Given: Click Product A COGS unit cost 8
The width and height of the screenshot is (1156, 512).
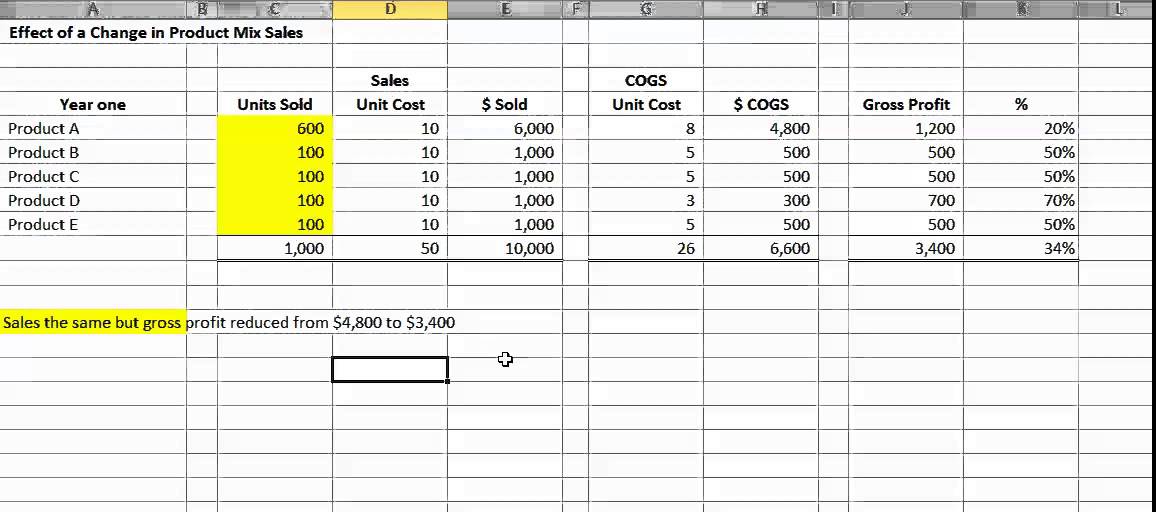Looking at the screenshot, I should pos(646,128).
